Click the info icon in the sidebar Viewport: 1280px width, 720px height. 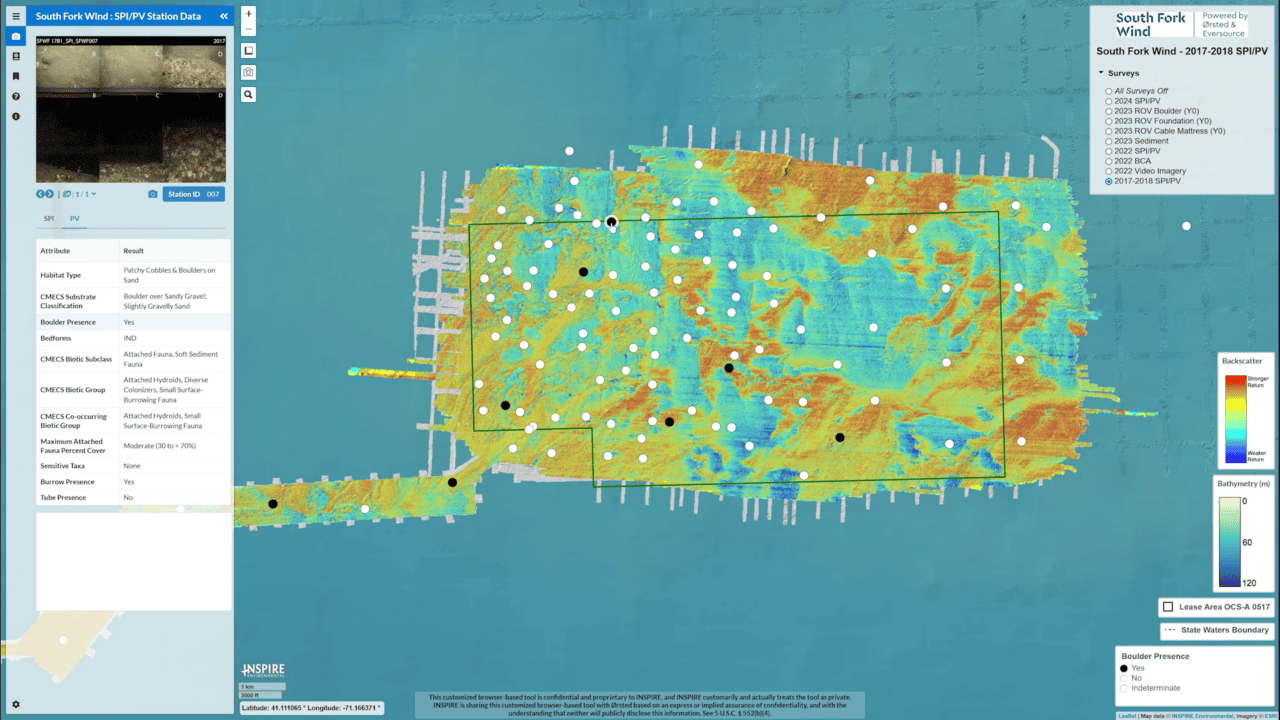(16, 116)
